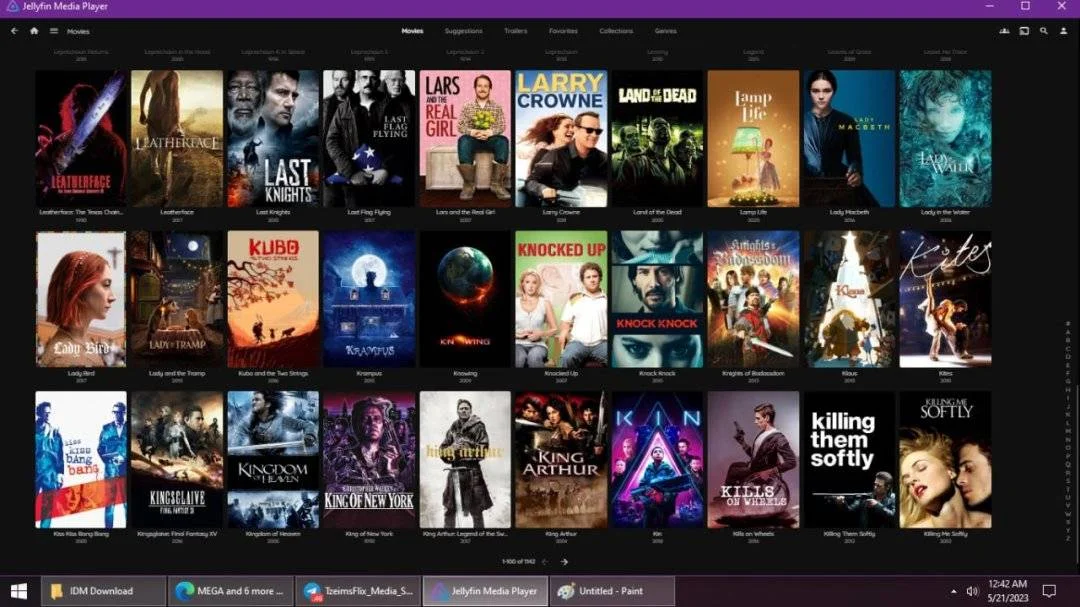The width and height of the screenshot is (1080, 607).
Task: Open the Klaus poster
Action: tap(849, 299)
